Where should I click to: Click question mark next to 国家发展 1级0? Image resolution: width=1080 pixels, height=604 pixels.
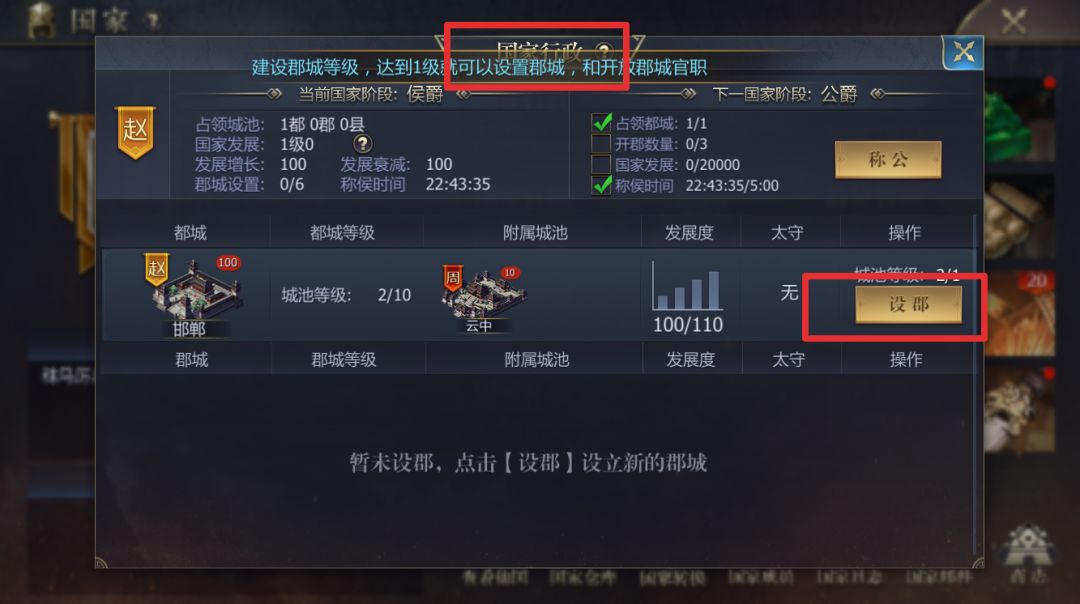pos(362,143)
